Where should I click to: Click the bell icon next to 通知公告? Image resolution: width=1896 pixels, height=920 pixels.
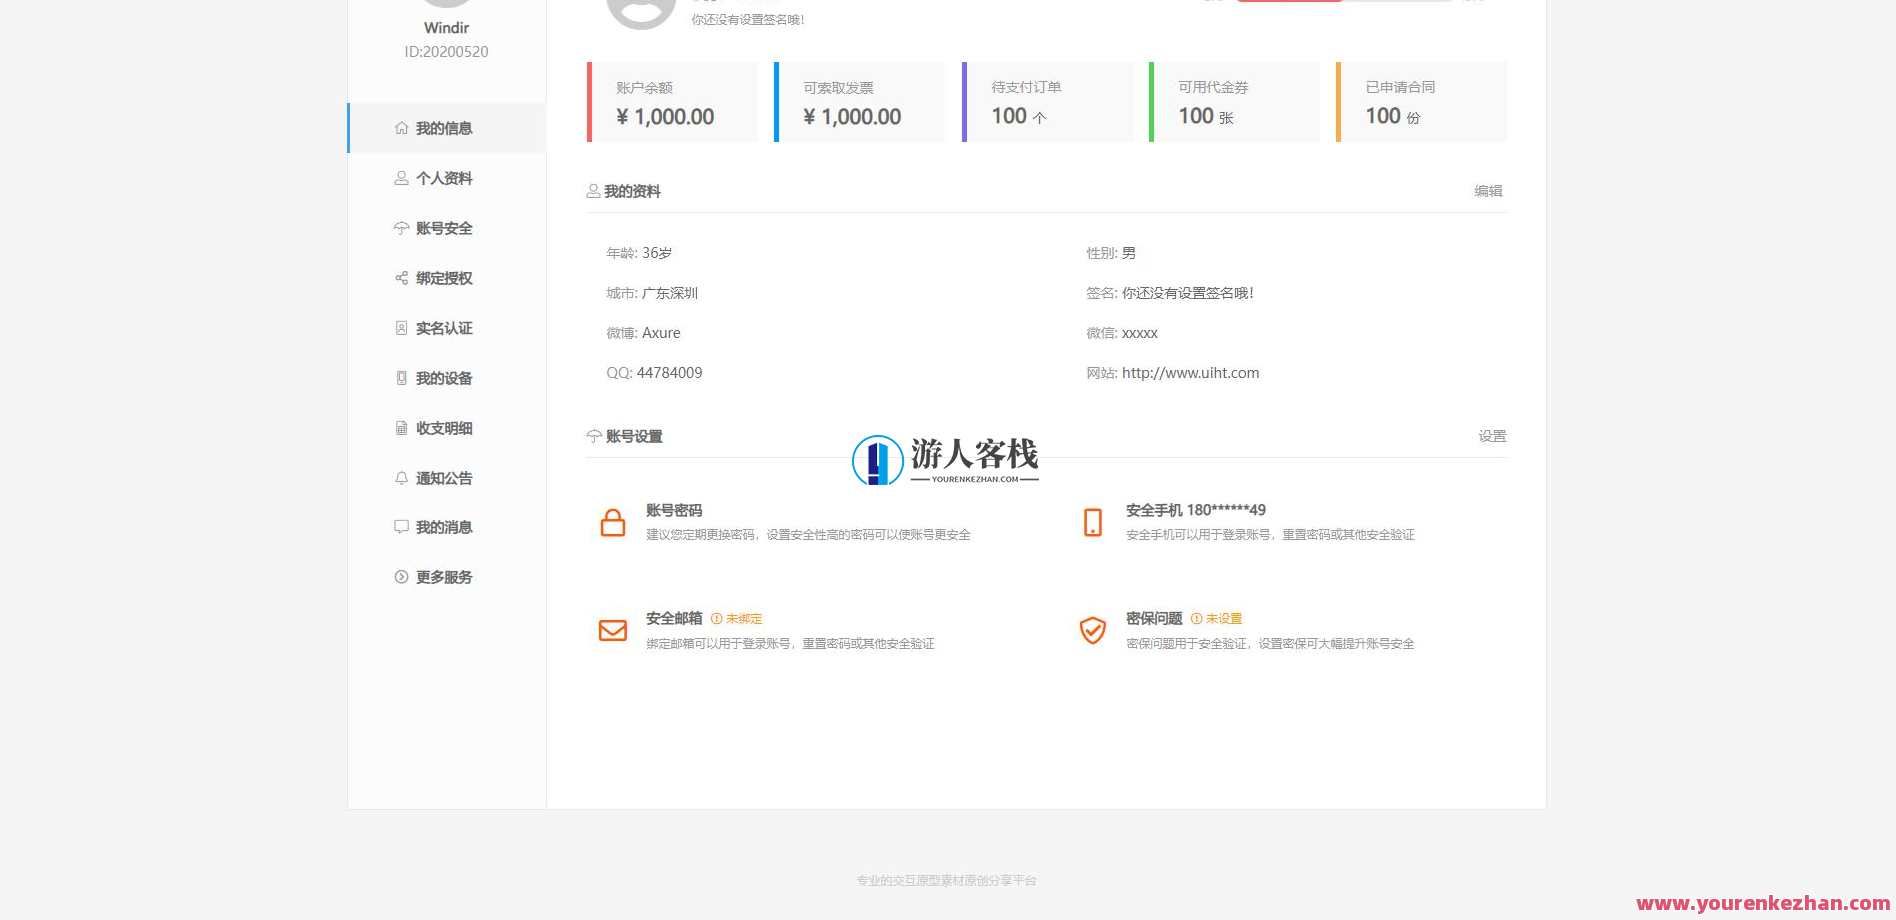[x=401, y=478]
